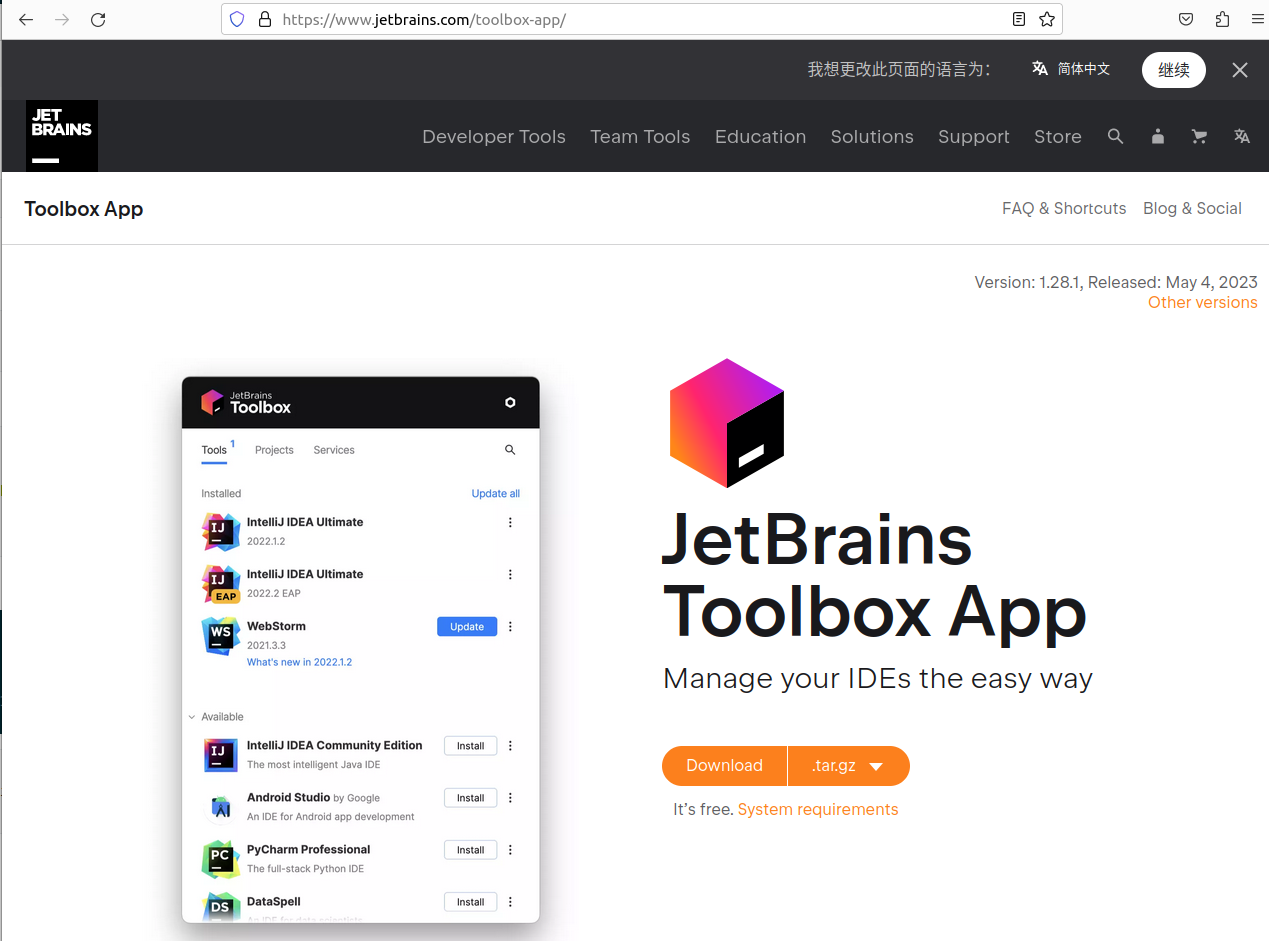The image size is (1269, 941).
Task: Open the .tar.gz format dropdown
Action: (x=848, y=766)
